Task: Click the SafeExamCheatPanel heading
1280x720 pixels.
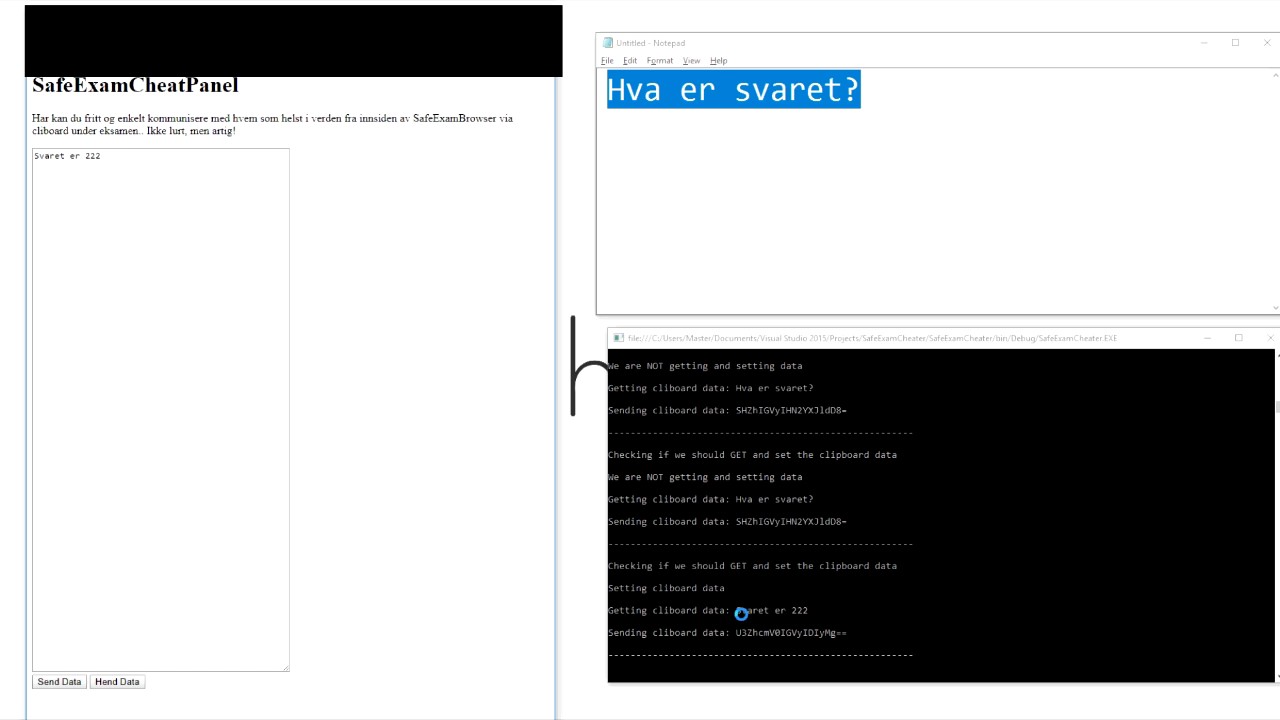Action: point(135,85)
